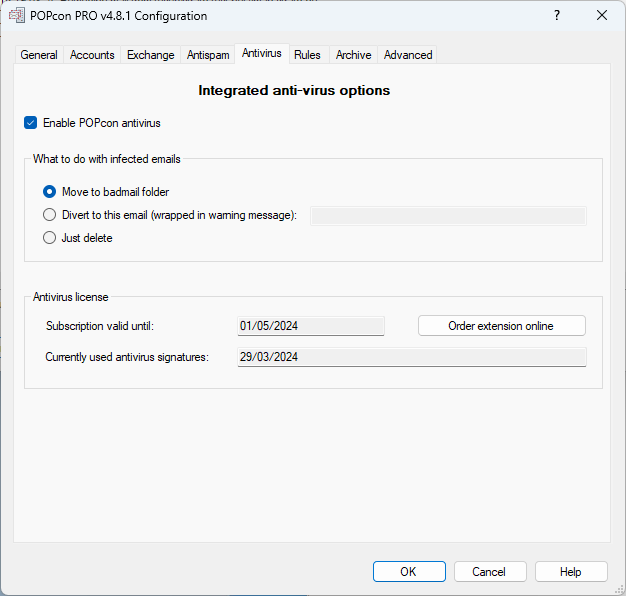The width and height of the screenshot is (626, 596).
Task: Click the Subscription valid until date field
Action: [x=311, y=326]
